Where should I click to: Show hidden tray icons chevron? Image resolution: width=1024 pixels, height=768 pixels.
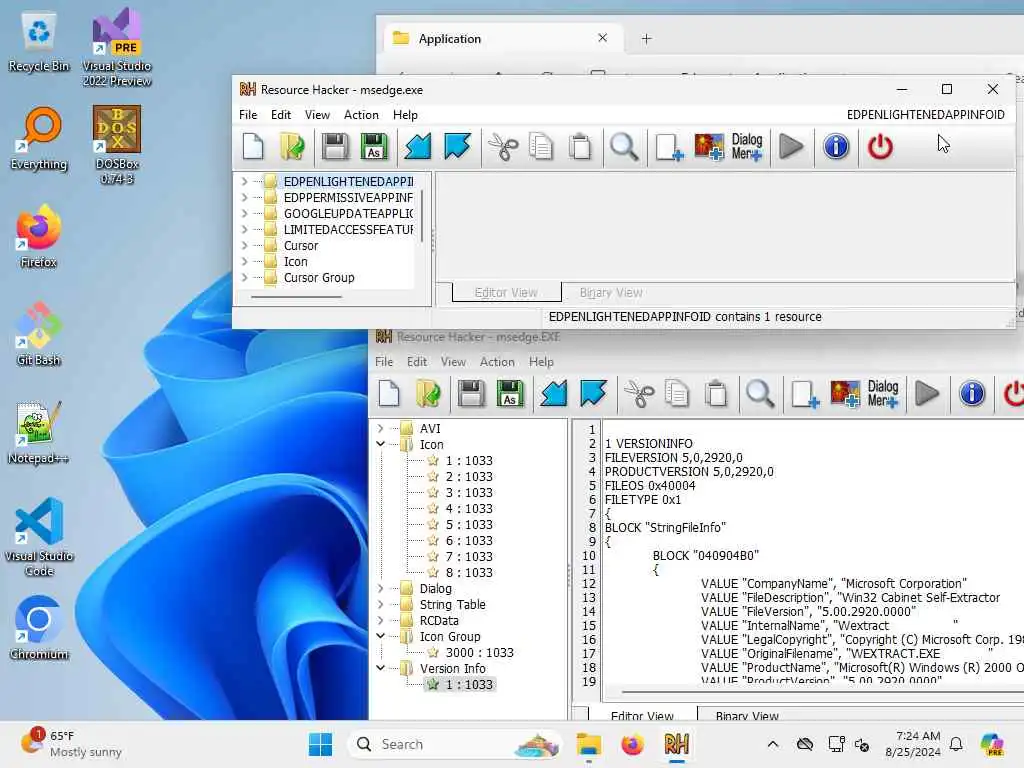click(x=773, y=744)
